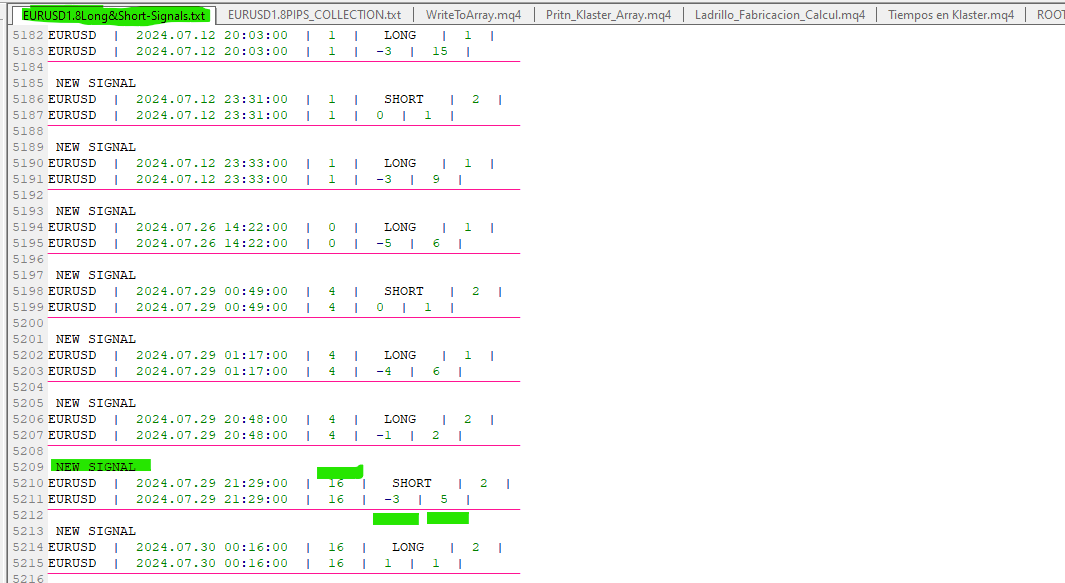Click value 16 on line 5210
The height and width of the screenshot is (583, 1065).
click(x=336, y=483)
